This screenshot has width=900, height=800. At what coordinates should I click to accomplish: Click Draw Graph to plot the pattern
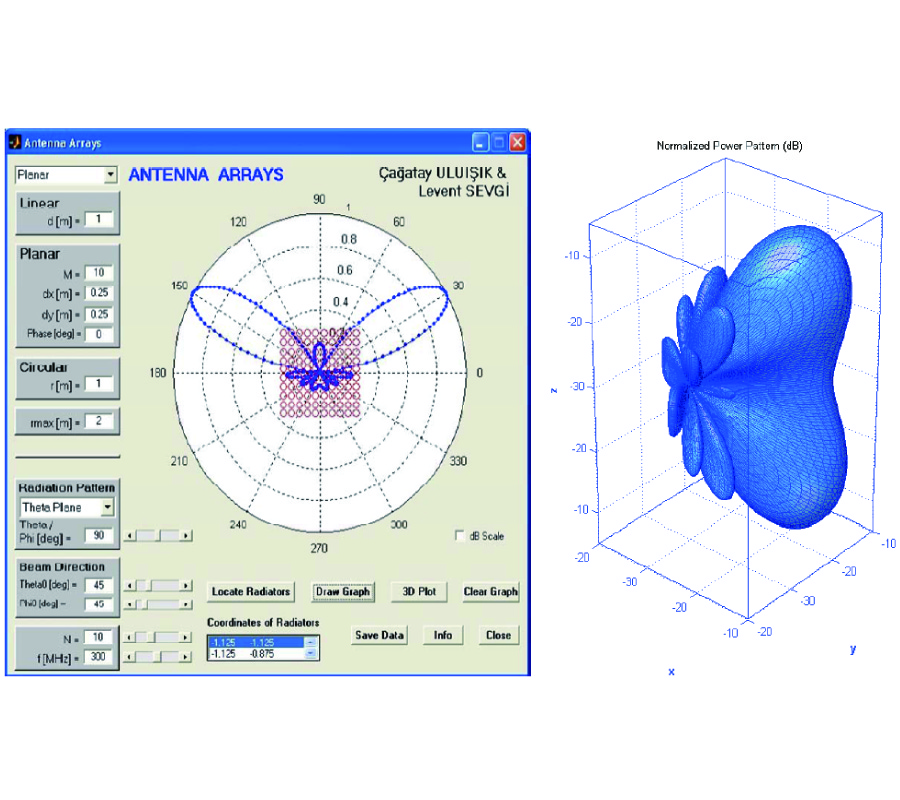343,592
